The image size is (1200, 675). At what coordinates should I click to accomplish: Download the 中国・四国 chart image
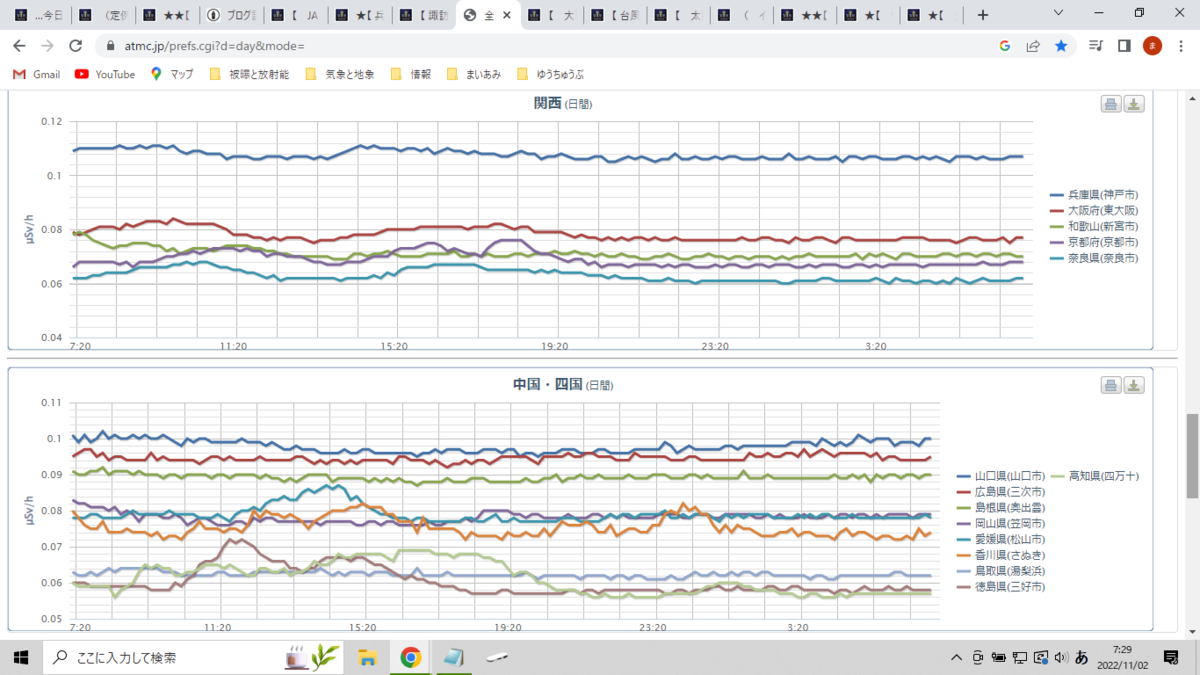(x=1133, y=386)
